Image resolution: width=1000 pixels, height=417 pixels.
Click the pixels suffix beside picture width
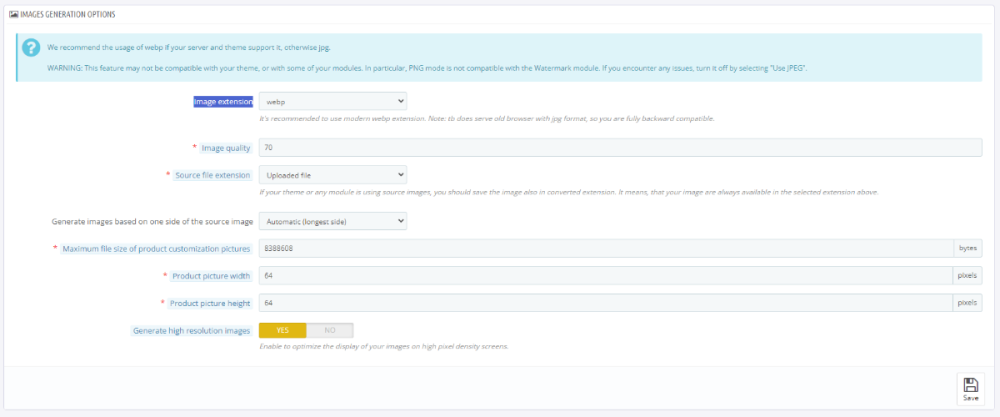pyautogui.click(x=967, y=275)
